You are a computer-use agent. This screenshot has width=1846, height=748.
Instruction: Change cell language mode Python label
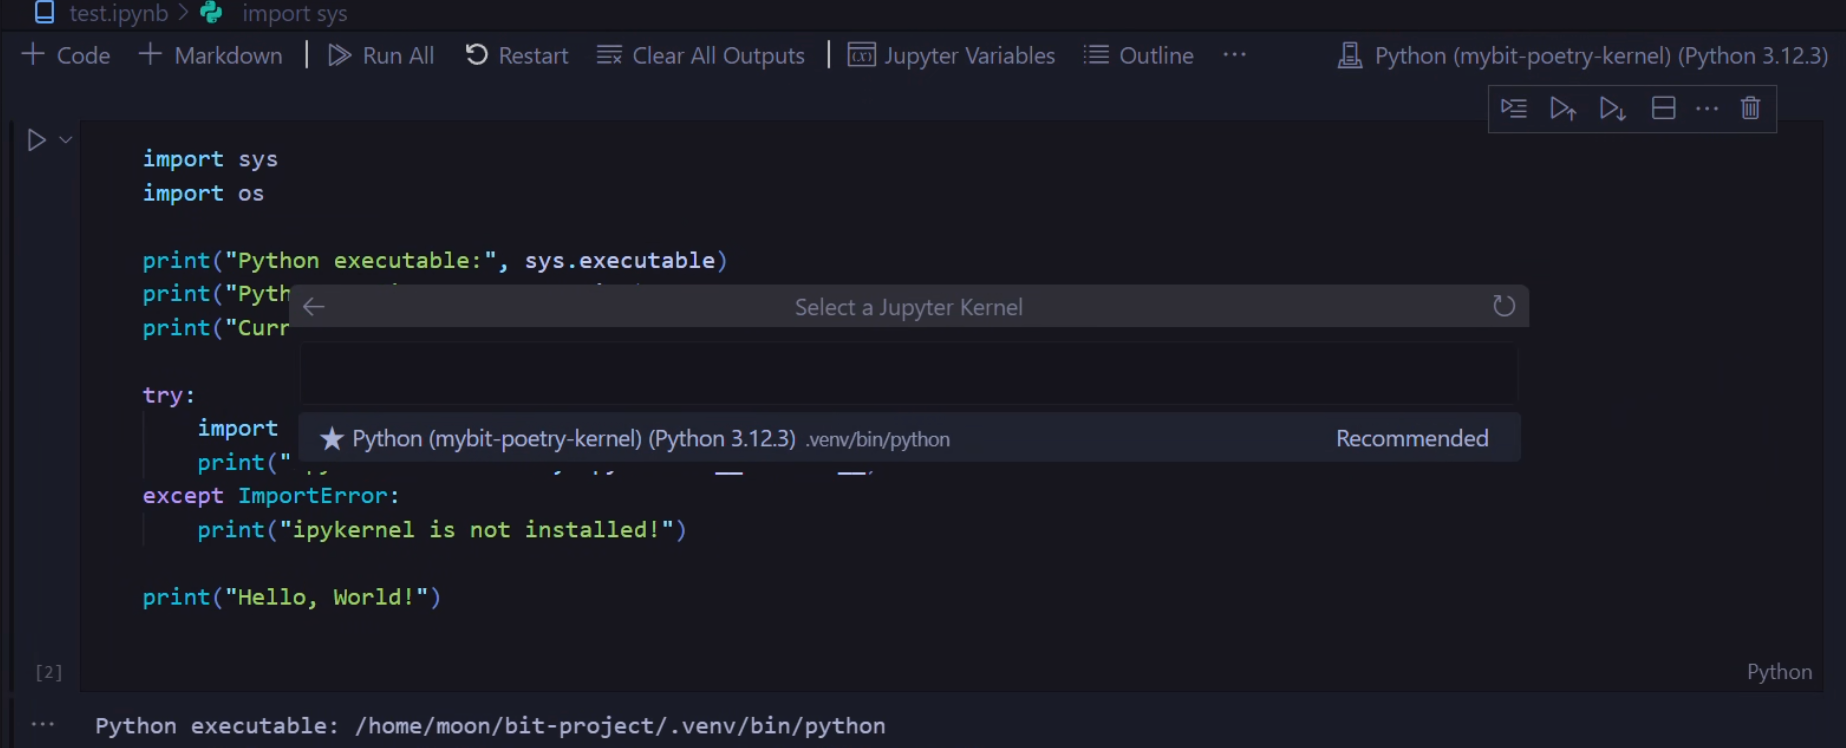point(1779,672)
